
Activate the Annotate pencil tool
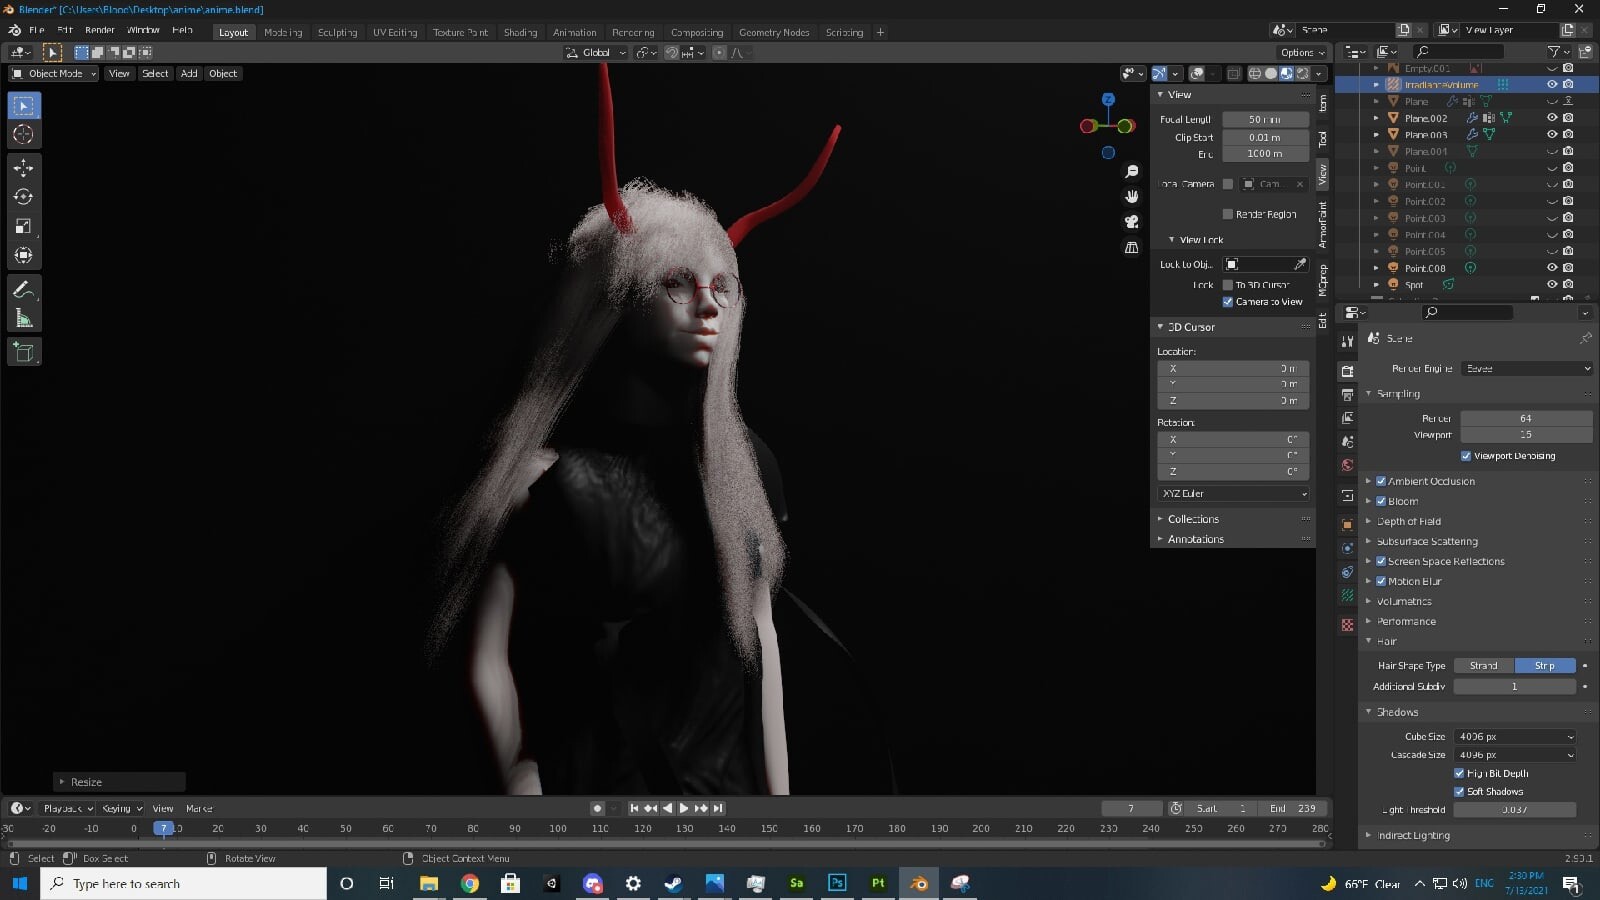(24, 290)
